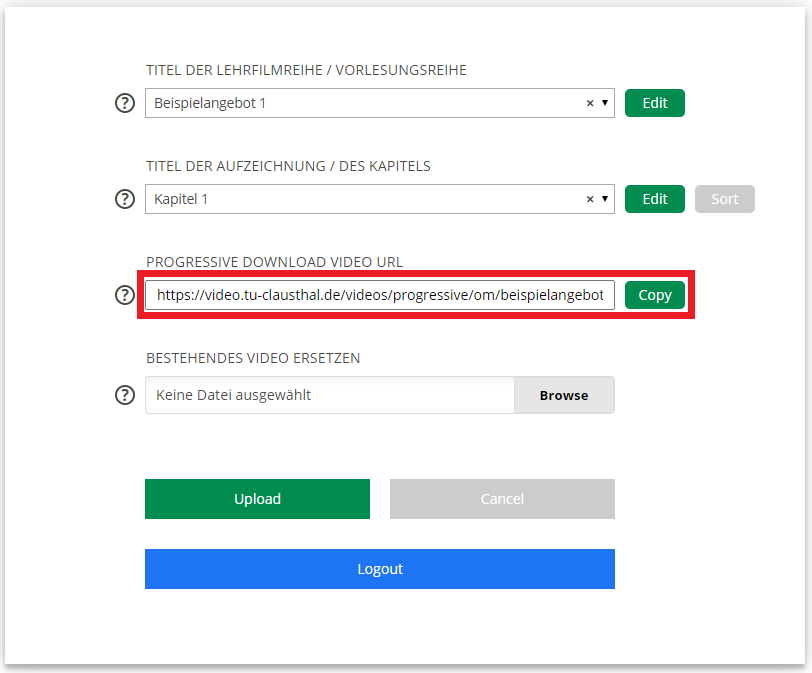The image size is (812, 673).
Task: Click help icon beside Titel der Aufzeichnung
Action: 125,199
